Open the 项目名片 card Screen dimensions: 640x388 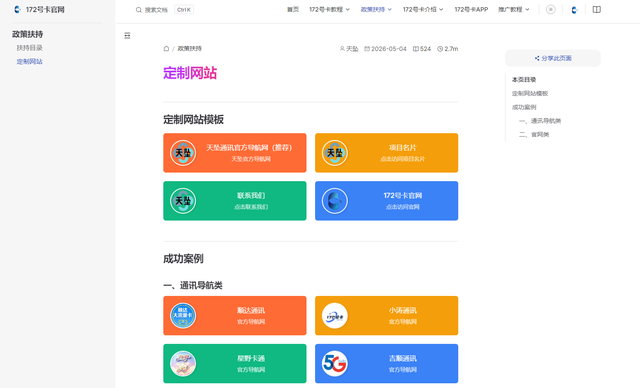tap(387, 153)
